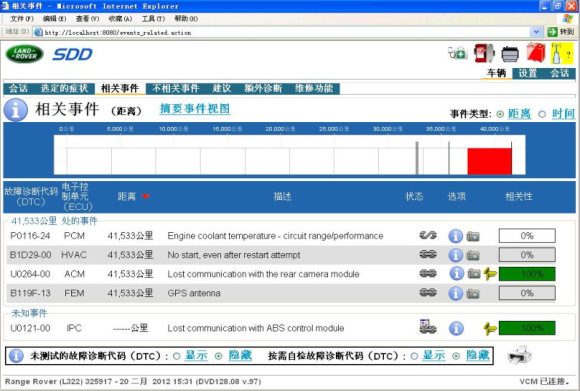The image size is (580, 391).
Task: Click the large info icon beside 相关事件 heading
Action: [x=16, y=110]
